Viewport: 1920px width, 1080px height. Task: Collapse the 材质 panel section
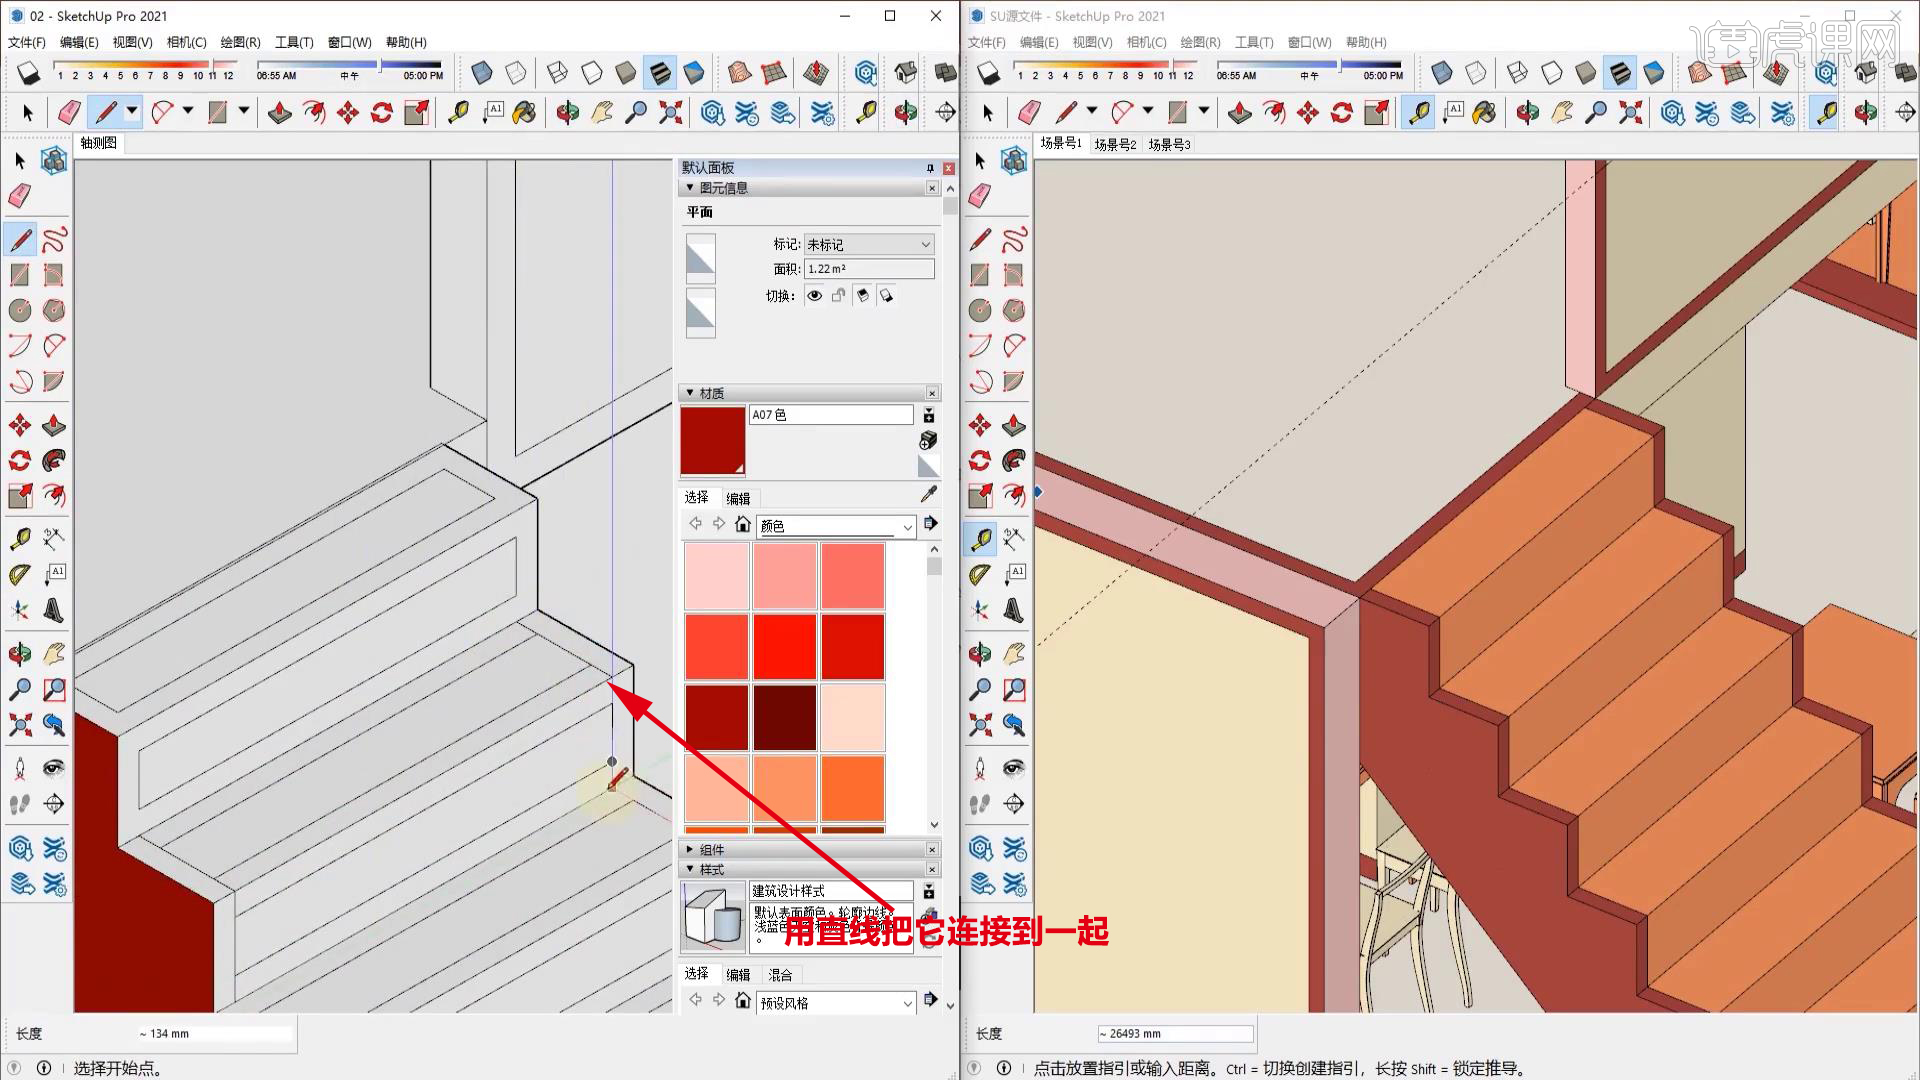pyautogui.click(x=690, y=393)
